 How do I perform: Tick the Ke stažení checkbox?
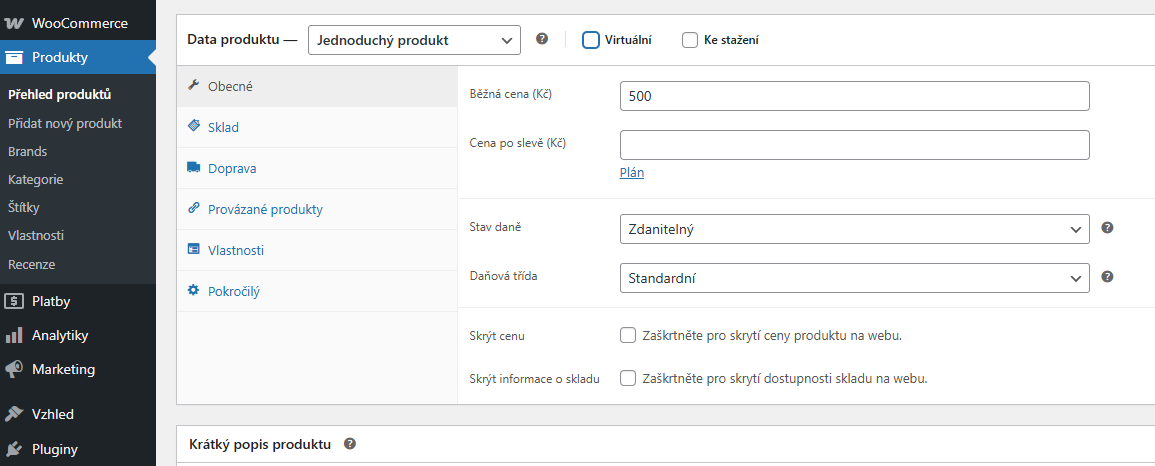click(689, 40)
